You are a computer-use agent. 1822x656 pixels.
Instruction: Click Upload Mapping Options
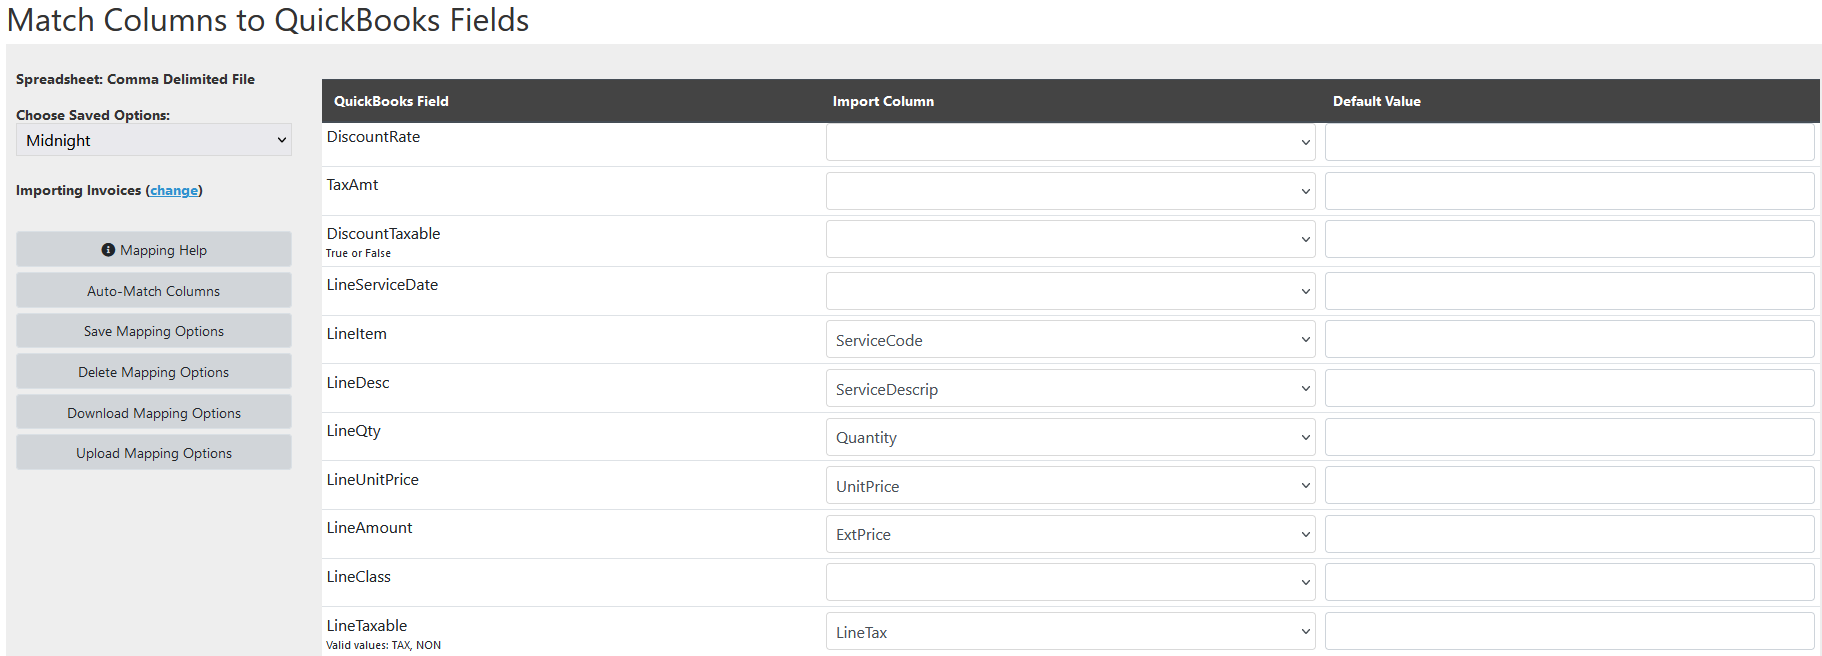154,453
